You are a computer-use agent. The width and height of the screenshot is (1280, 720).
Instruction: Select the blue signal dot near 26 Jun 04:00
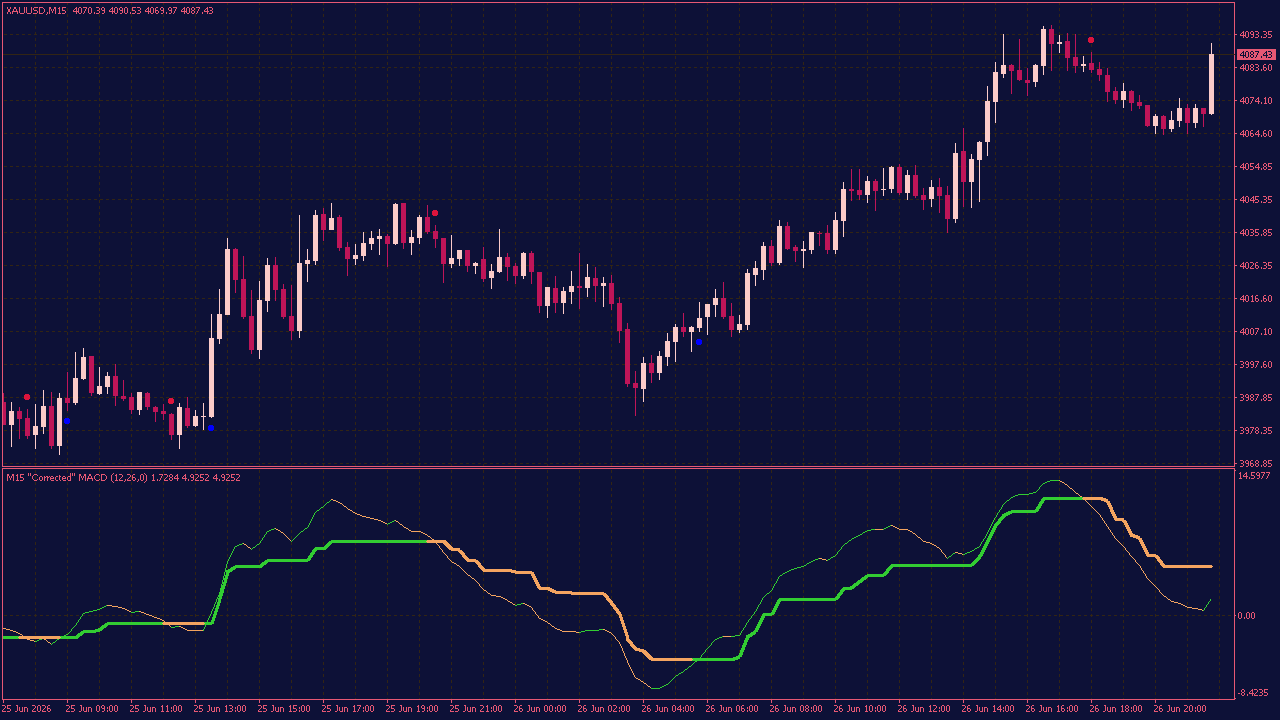click(x=699, y=342)
